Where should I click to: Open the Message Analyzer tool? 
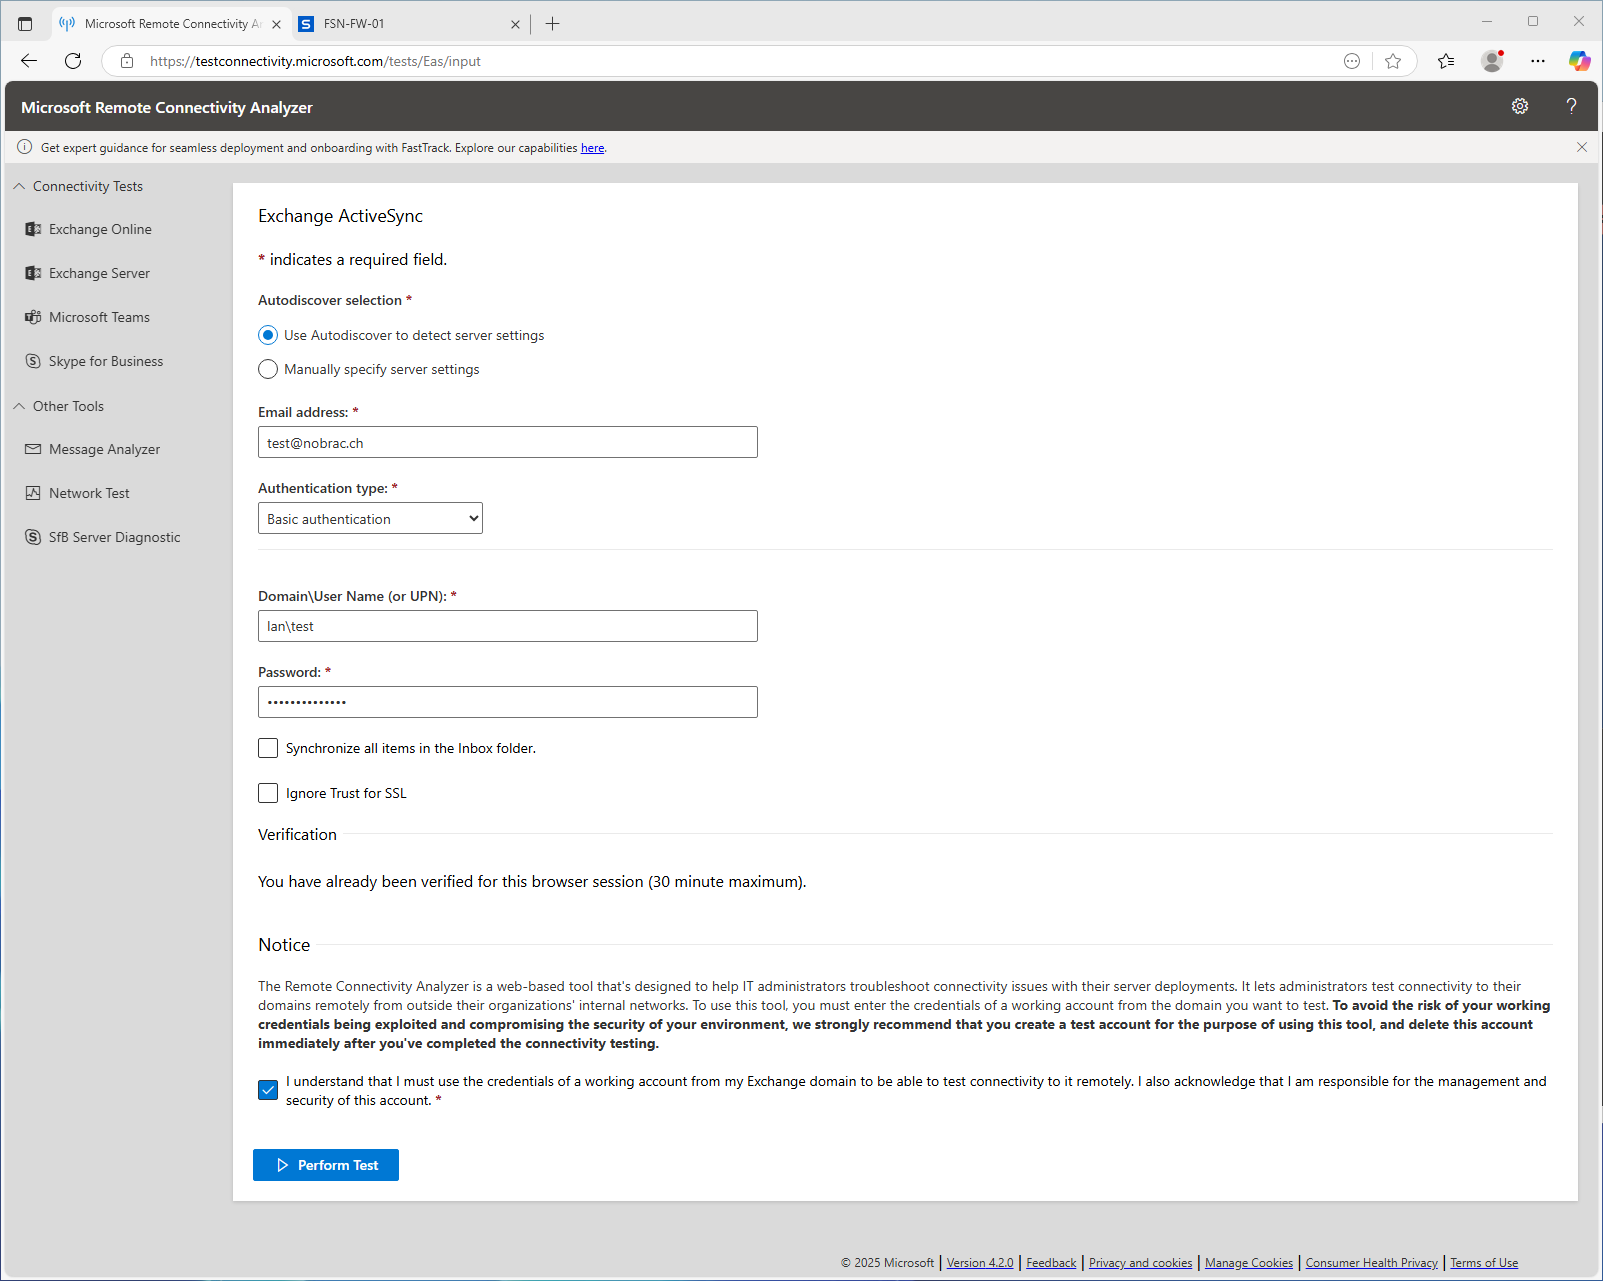104,449
